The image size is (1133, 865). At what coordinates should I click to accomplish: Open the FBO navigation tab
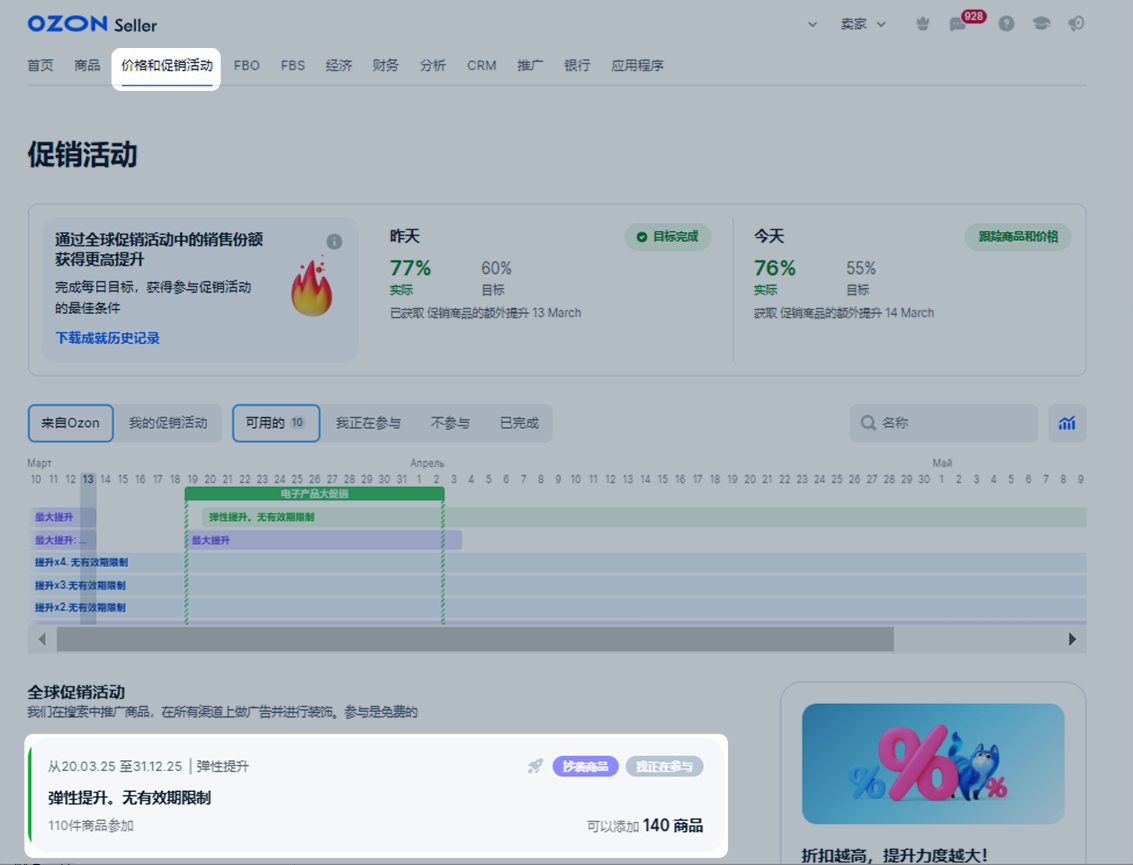246,66
